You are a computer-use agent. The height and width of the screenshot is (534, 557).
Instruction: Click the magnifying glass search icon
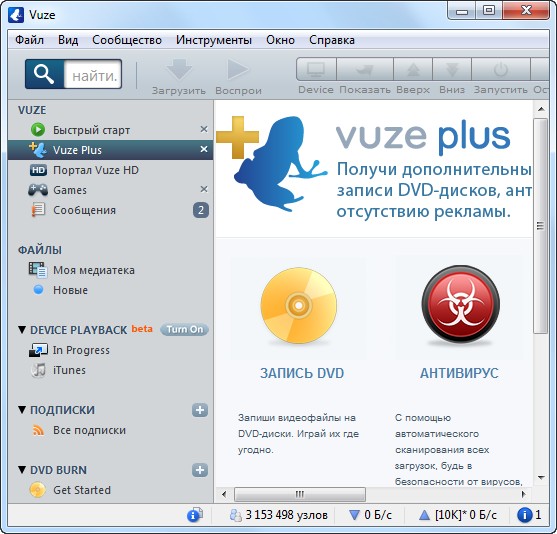pyautogui.click(x=44, y=74)
